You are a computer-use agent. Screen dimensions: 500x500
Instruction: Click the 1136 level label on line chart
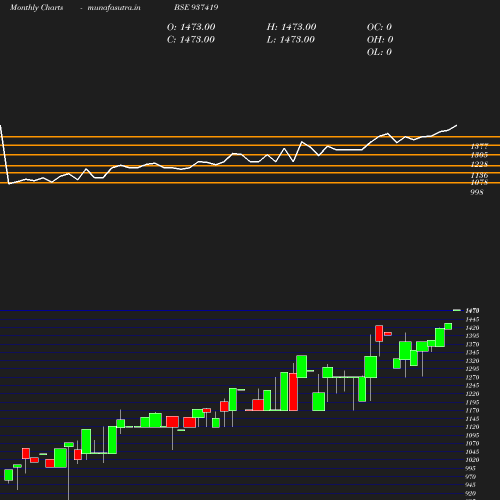[479, 175]
